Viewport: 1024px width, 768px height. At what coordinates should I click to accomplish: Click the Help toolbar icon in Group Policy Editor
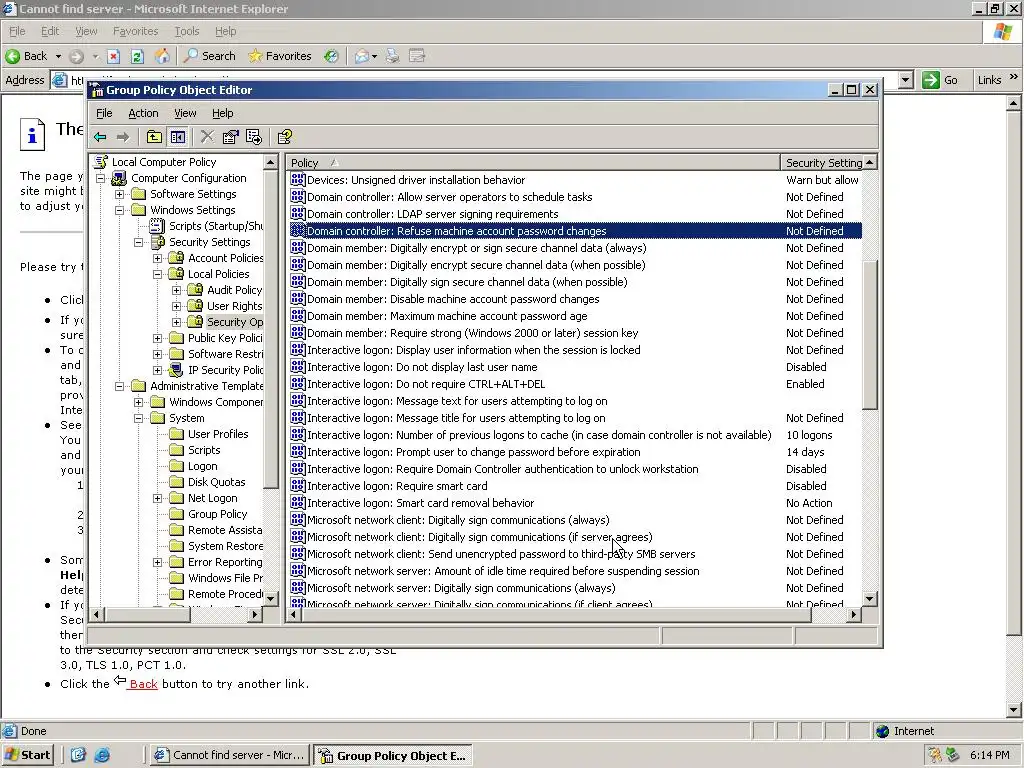click(x=285, y=137)
